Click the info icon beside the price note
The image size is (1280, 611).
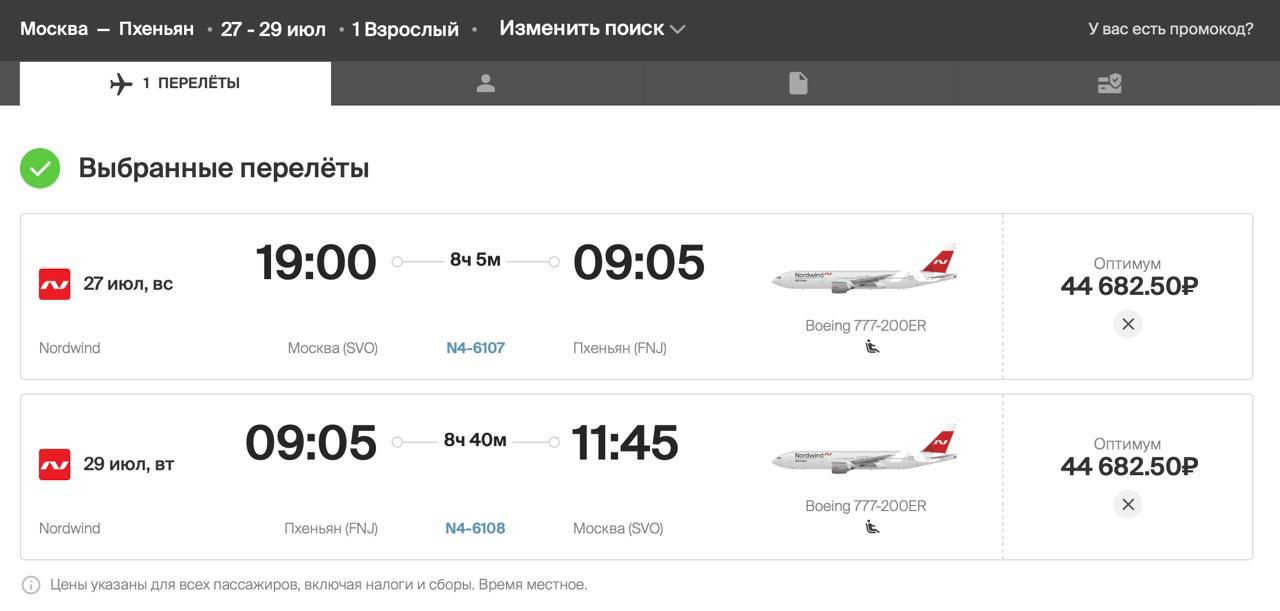(31, 585)
